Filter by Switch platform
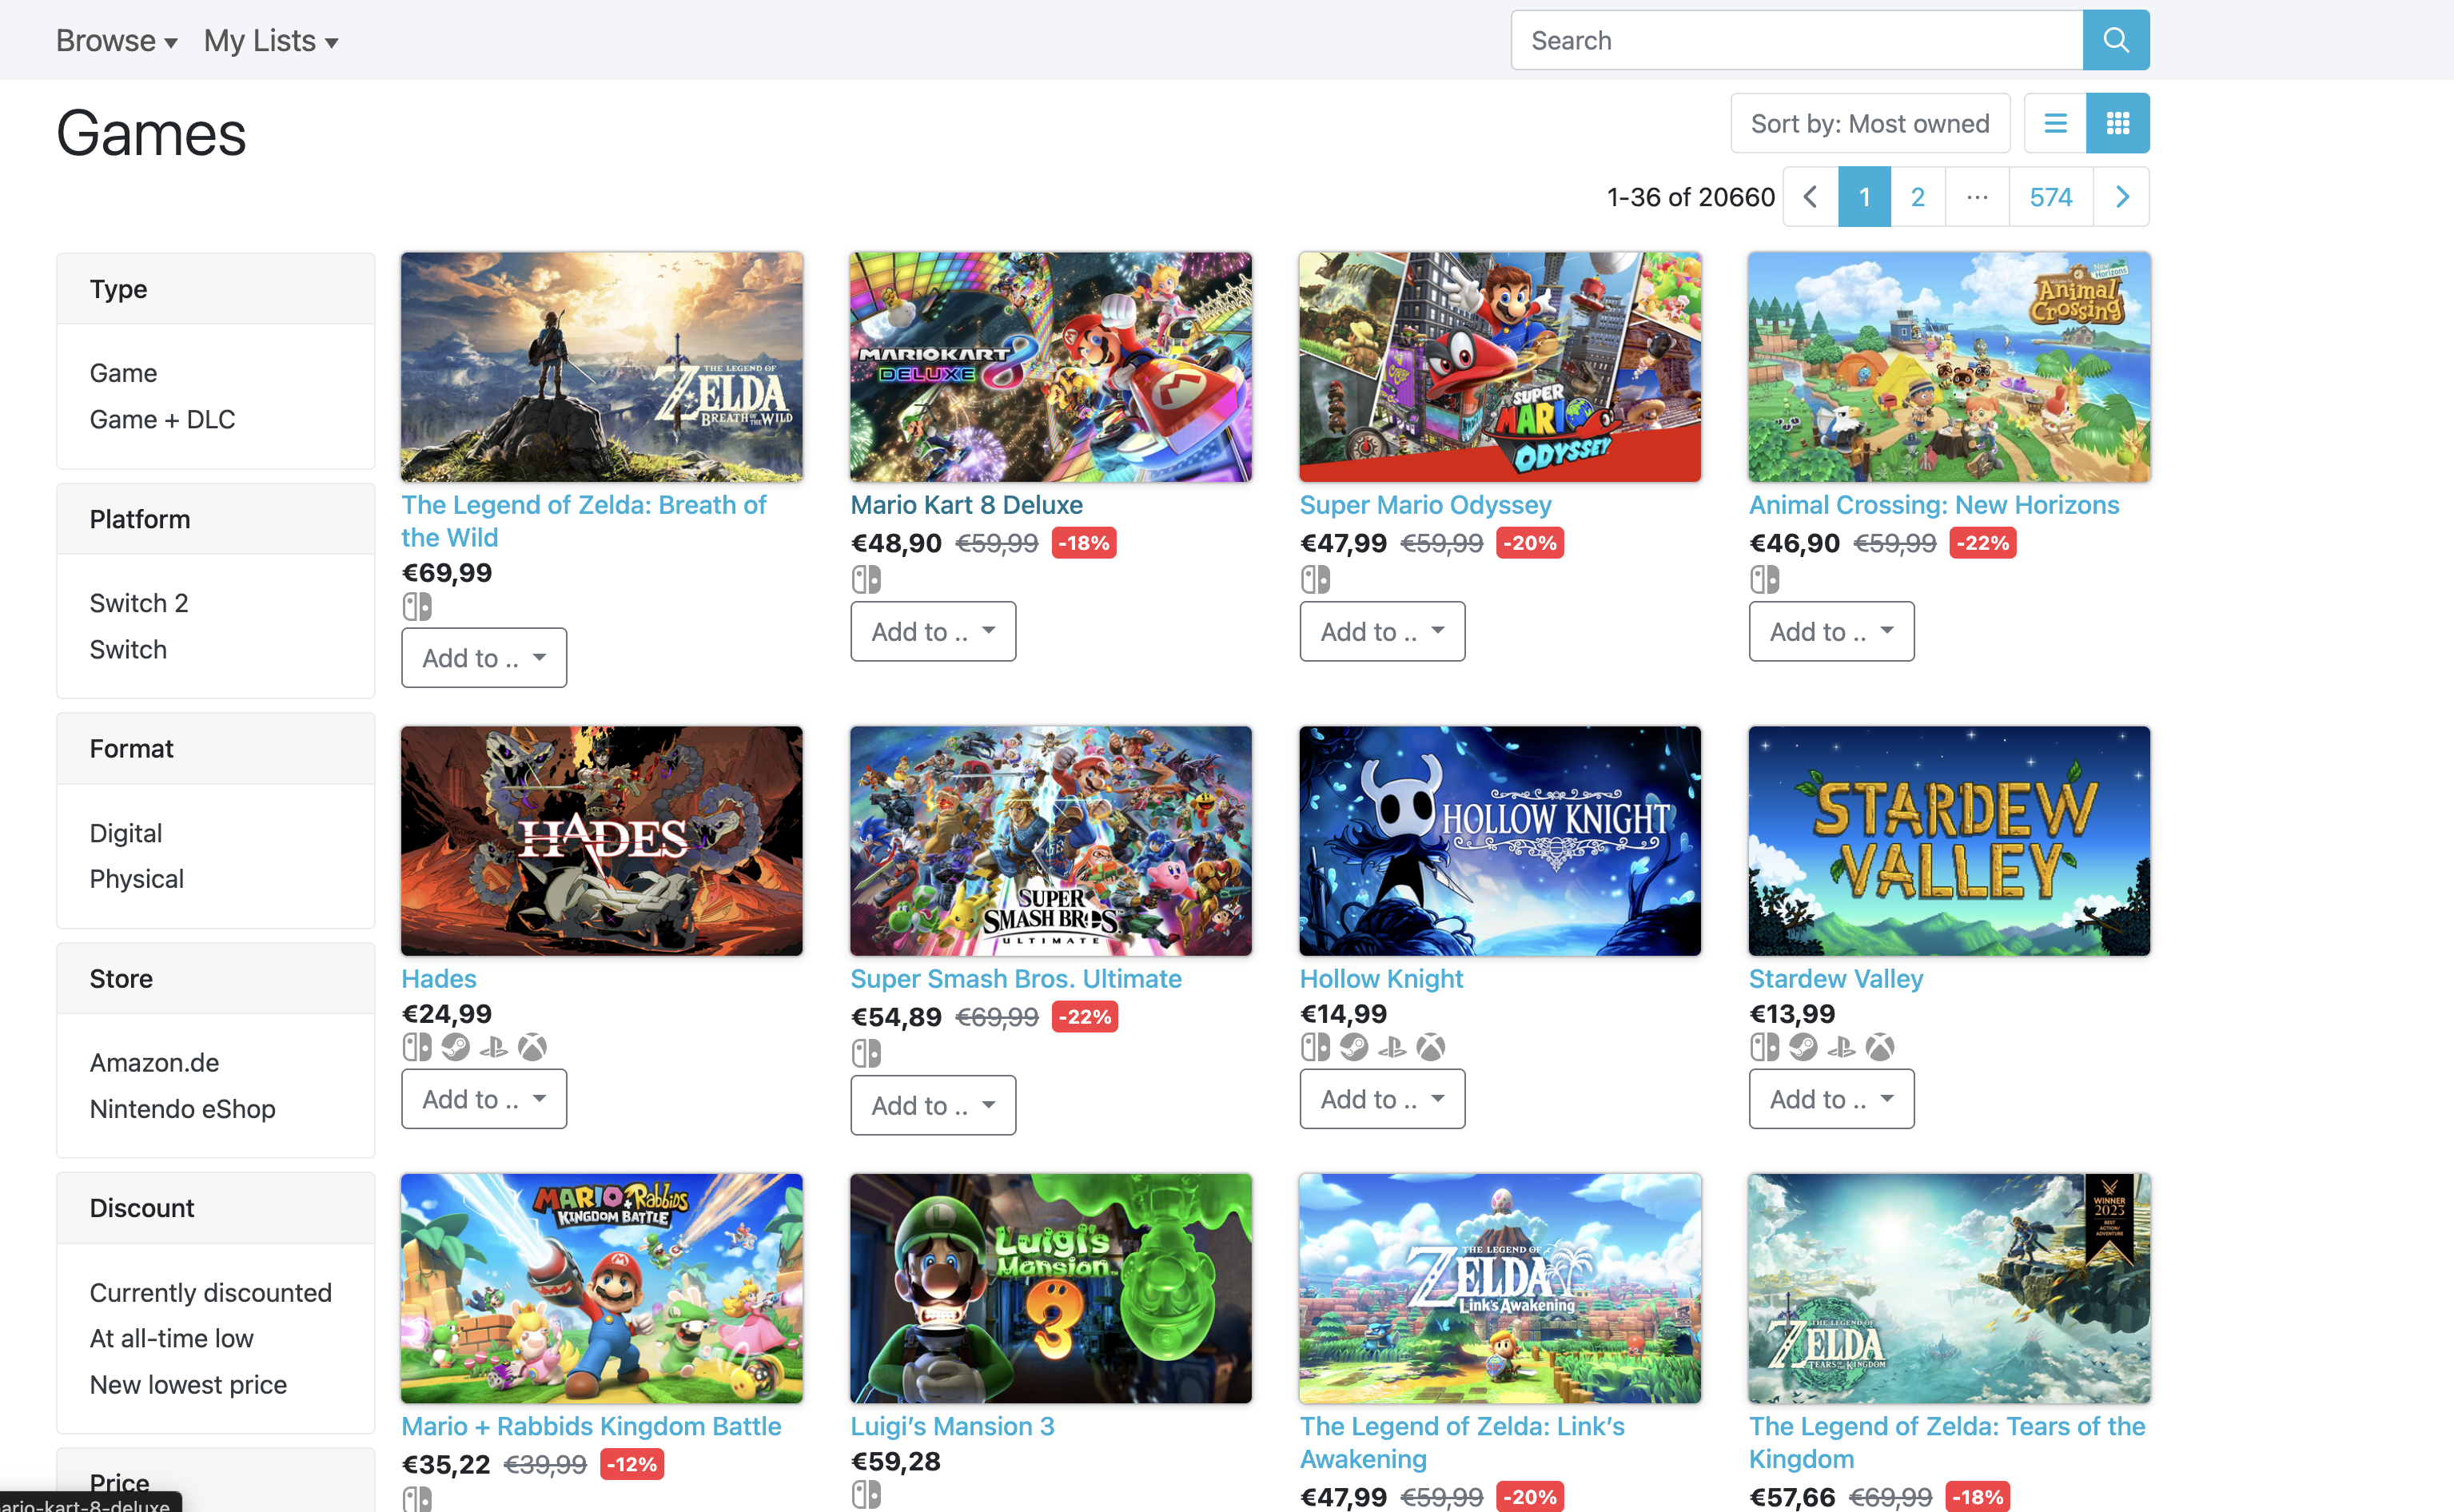 point(128,649)
